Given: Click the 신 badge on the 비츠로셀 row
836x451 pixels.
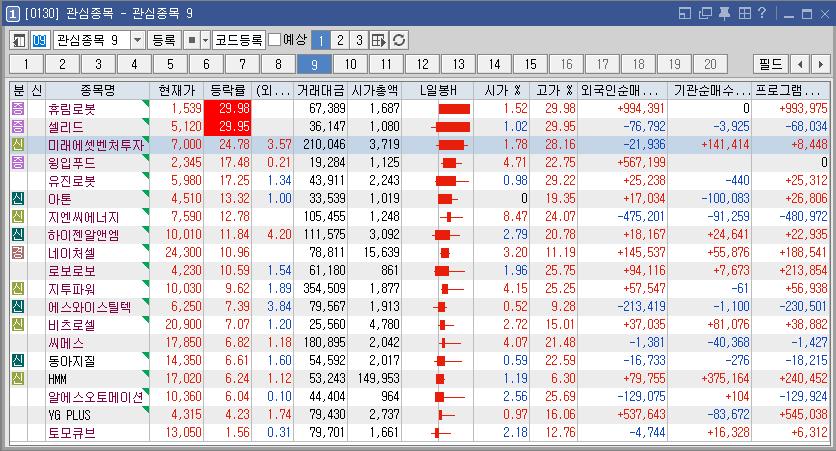Looking at the screenshot, I should [x=18, y=325].
